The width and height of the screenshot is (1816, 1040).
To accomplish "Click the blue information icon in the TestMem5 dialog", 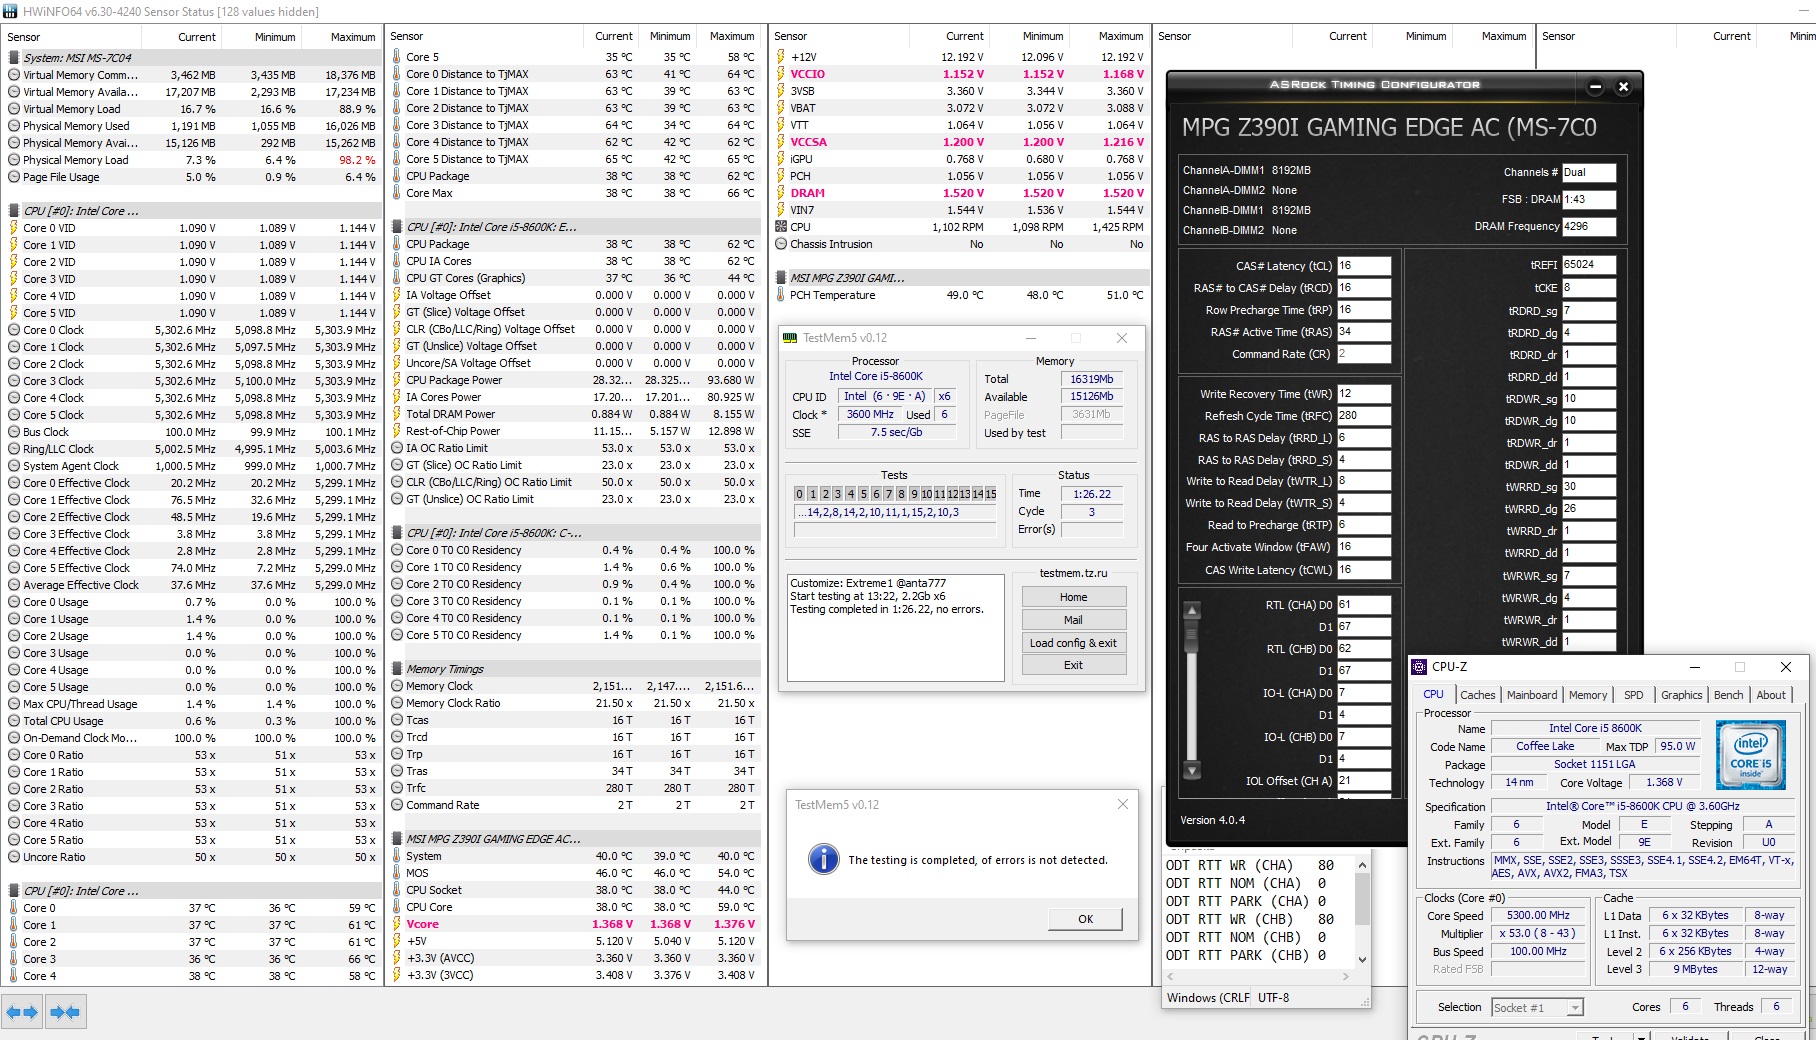I will (823, 859).
